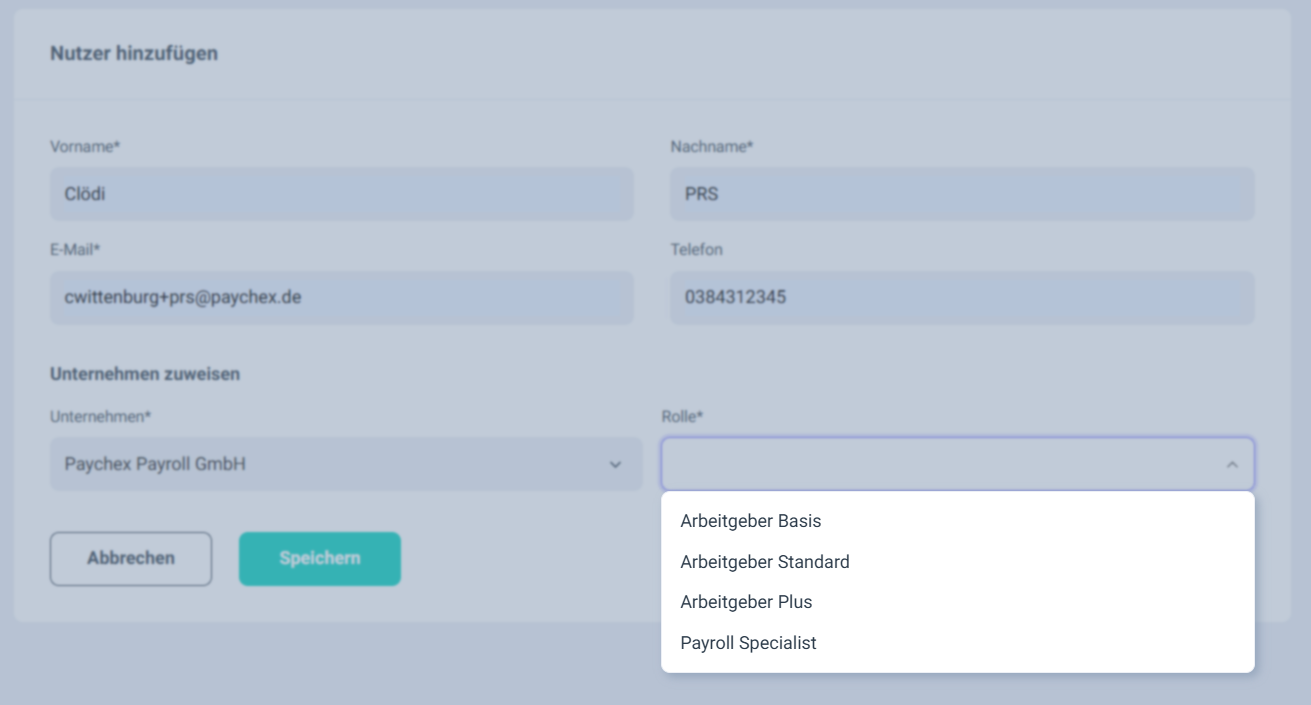Open the Paychex Payroll GmbH company dropdown
This screenshot has height=705, width=1311.
330,464
